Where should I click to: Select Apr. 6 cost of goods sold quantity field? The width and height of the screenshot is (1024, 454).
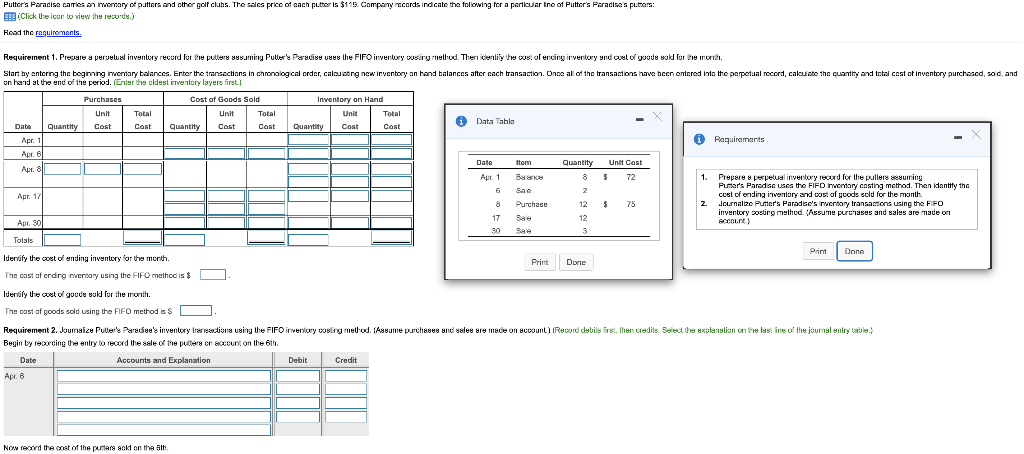[185, 154]
